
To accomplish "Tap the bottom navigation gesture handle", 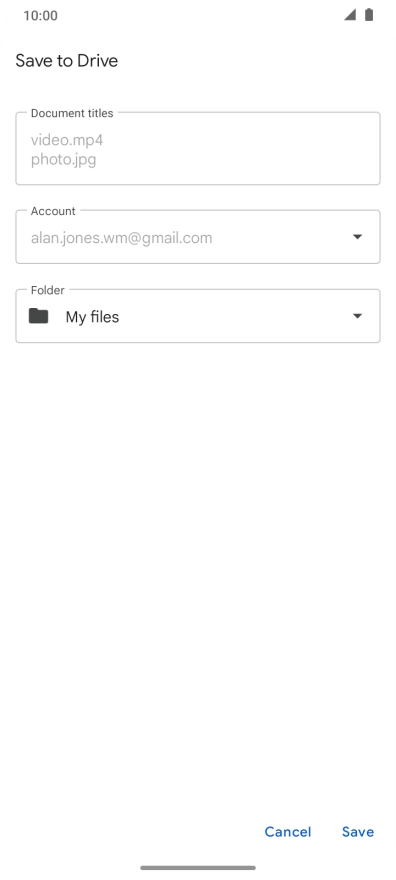I will [x=198, y=868].
